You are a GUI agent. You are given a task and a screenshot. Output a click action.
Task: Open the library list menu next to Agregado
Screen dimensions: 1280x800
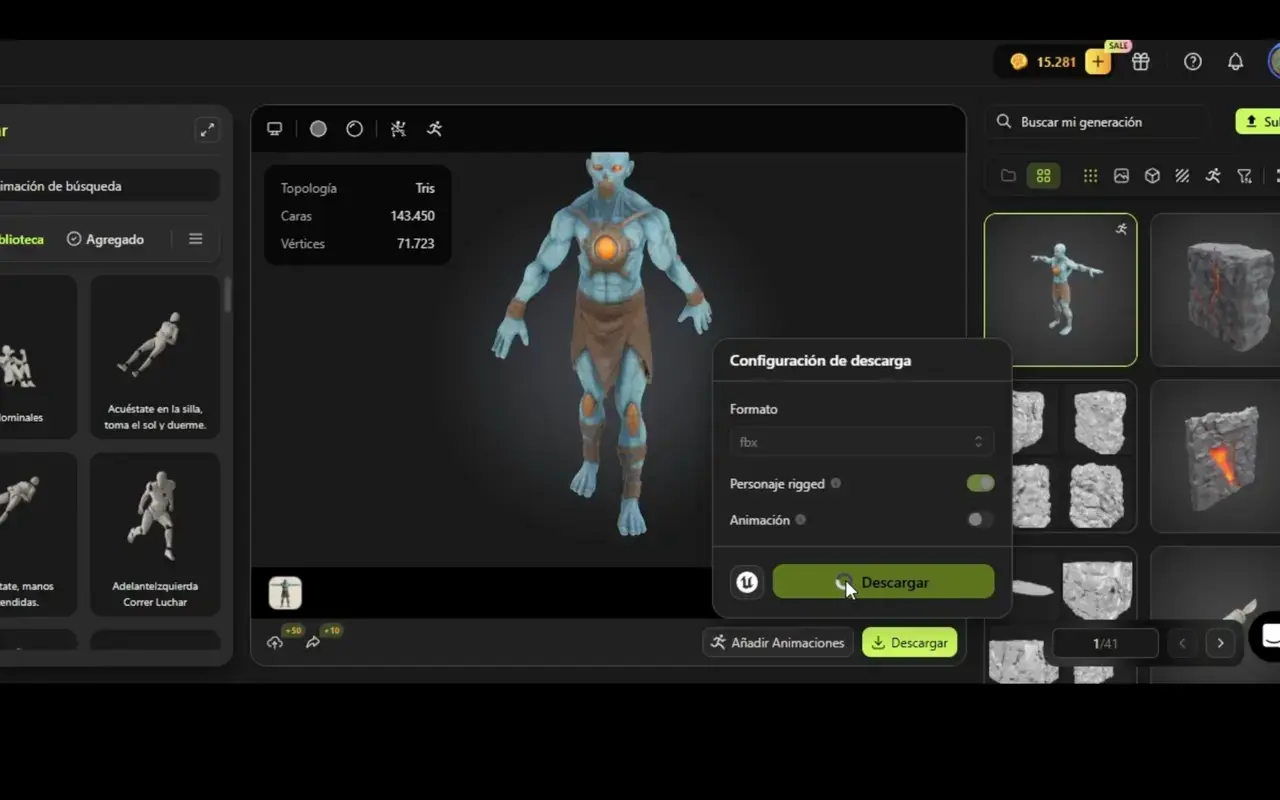[x=195, y=239]
